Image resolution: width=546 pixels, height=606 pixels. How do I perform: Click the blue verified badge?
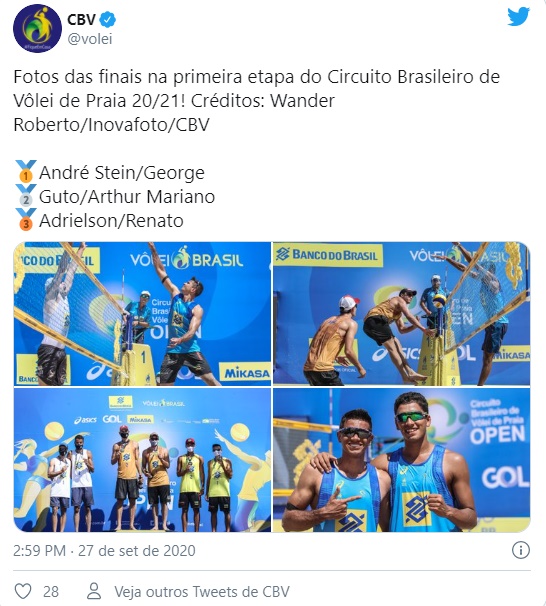pyautogui.click(x=108, y=19)
